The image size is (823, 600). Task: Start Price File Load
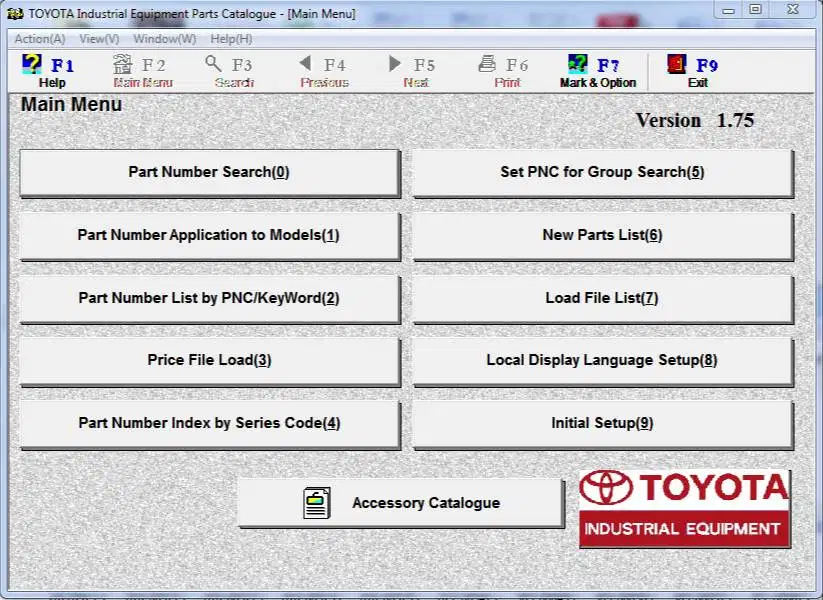click(x=209, y=360)
